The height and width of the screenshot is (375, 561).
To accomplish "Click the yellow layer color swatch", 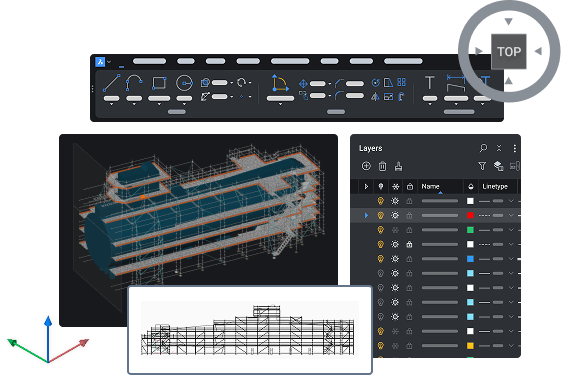I will [x=470, y=346].
